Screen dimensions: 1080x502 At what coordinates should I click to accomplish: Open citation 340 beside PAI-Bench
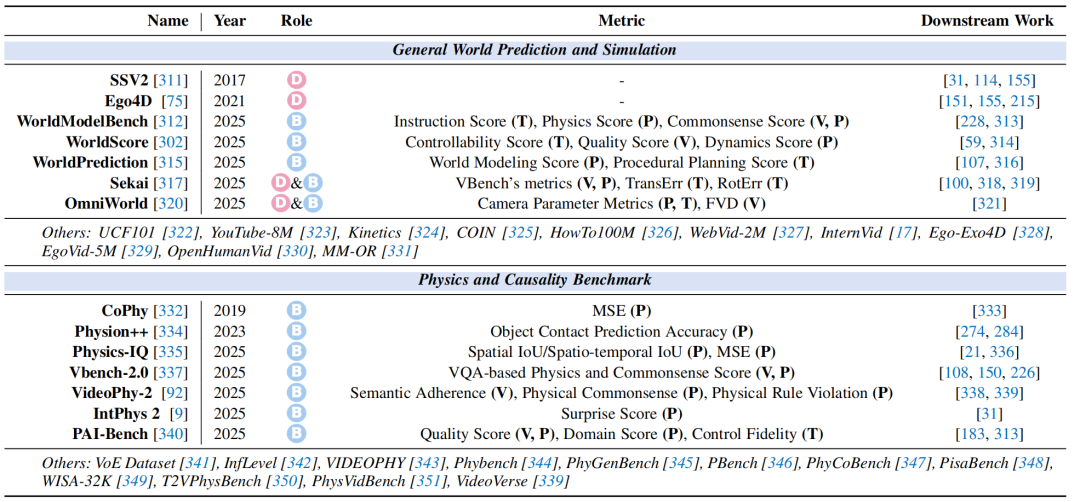pyautogui.click(x=173, y=435)
